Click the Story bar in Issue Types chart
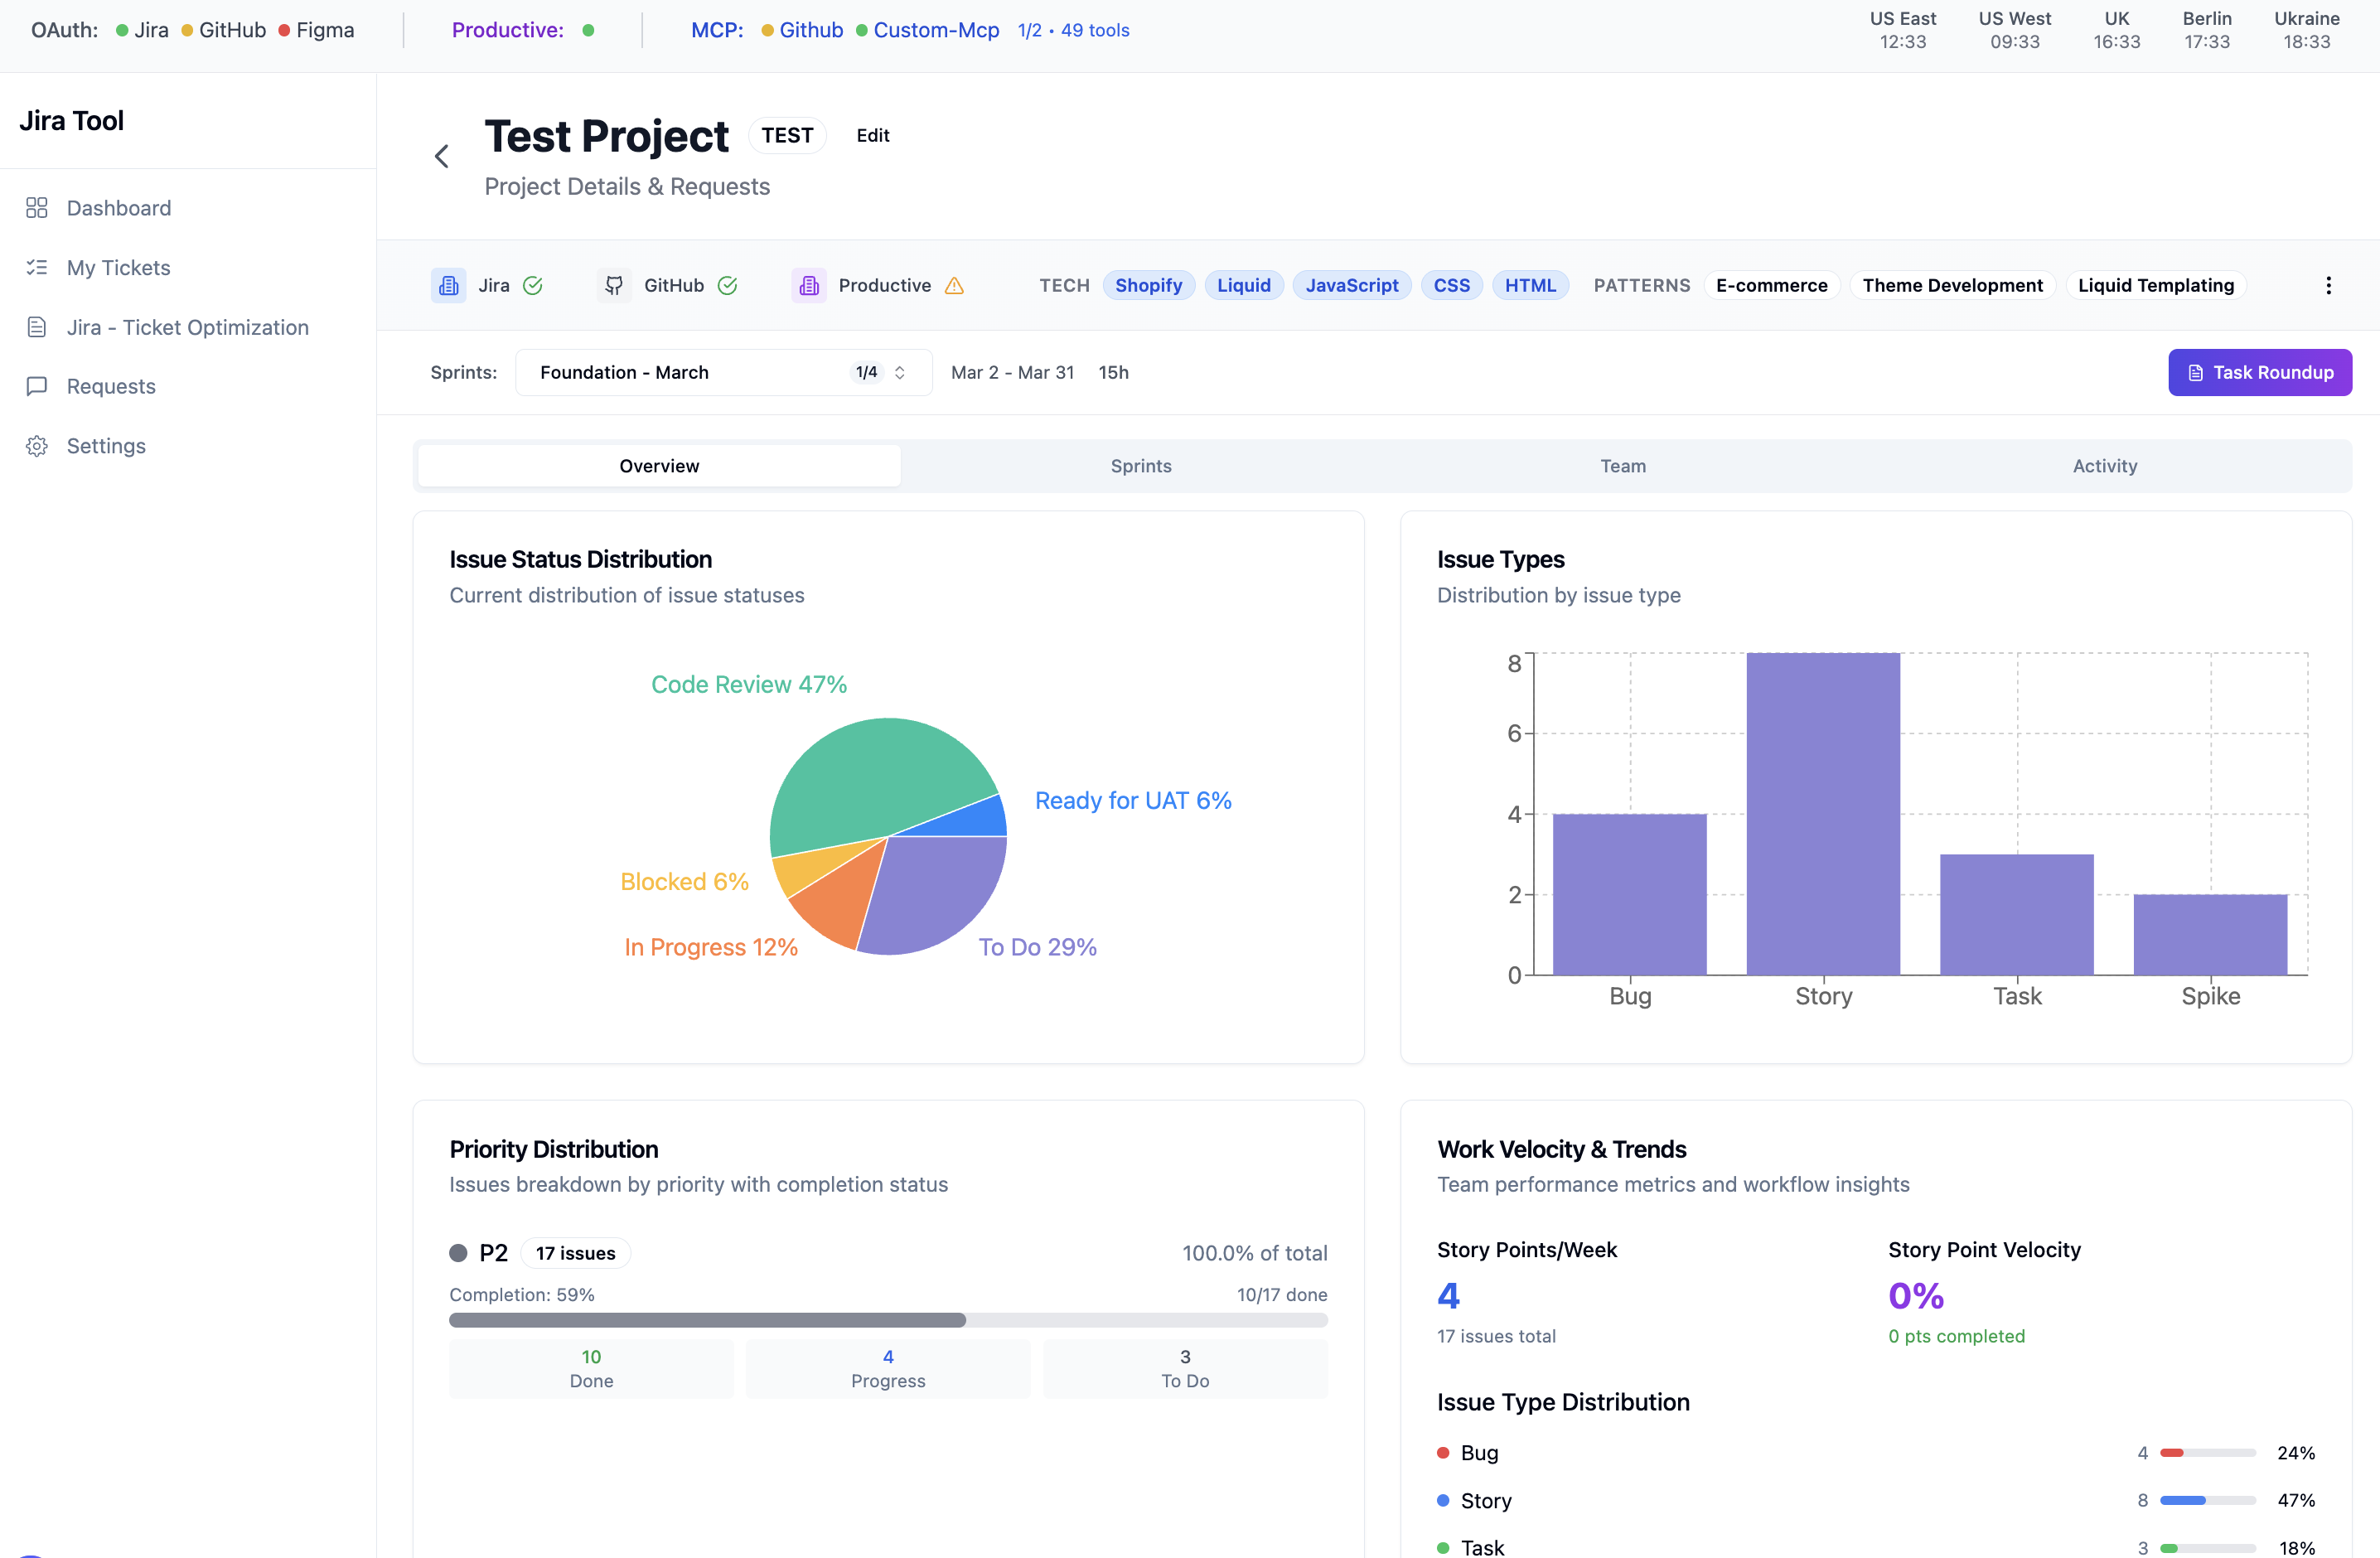2380x1558 pixels. click(1822, 813)
